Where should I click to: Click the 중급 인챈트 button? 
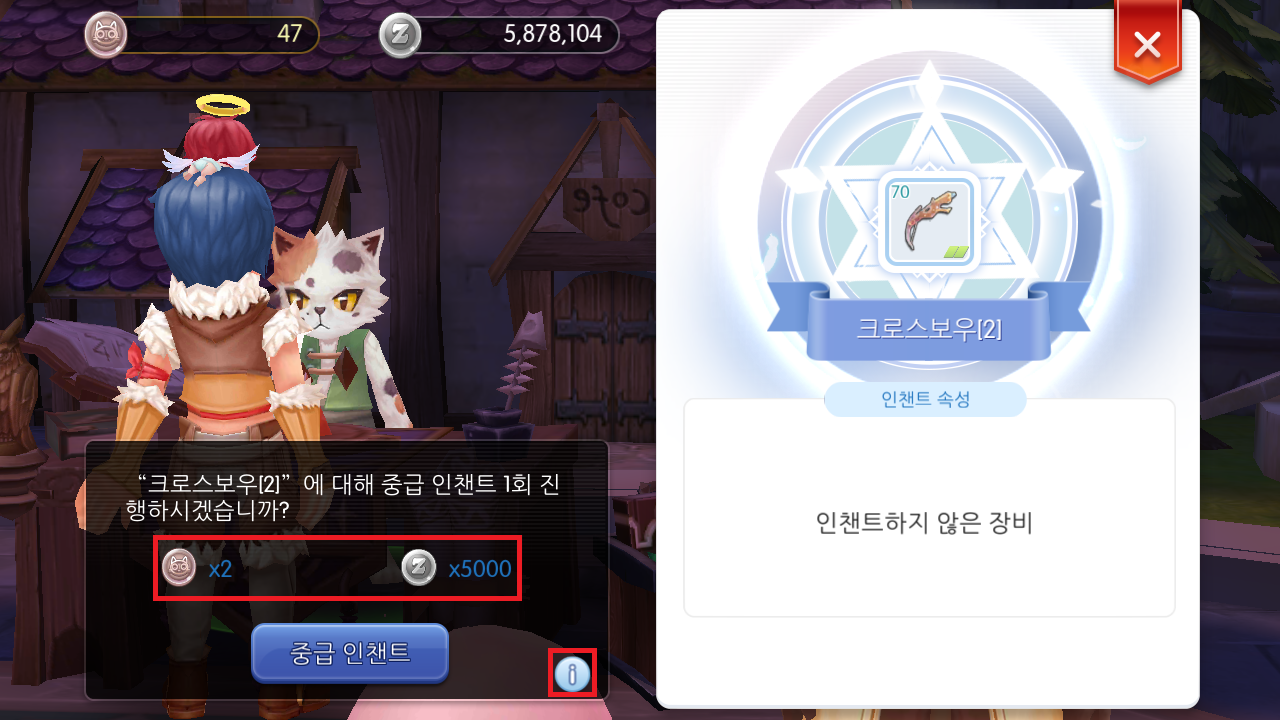(x=350, y=653)
